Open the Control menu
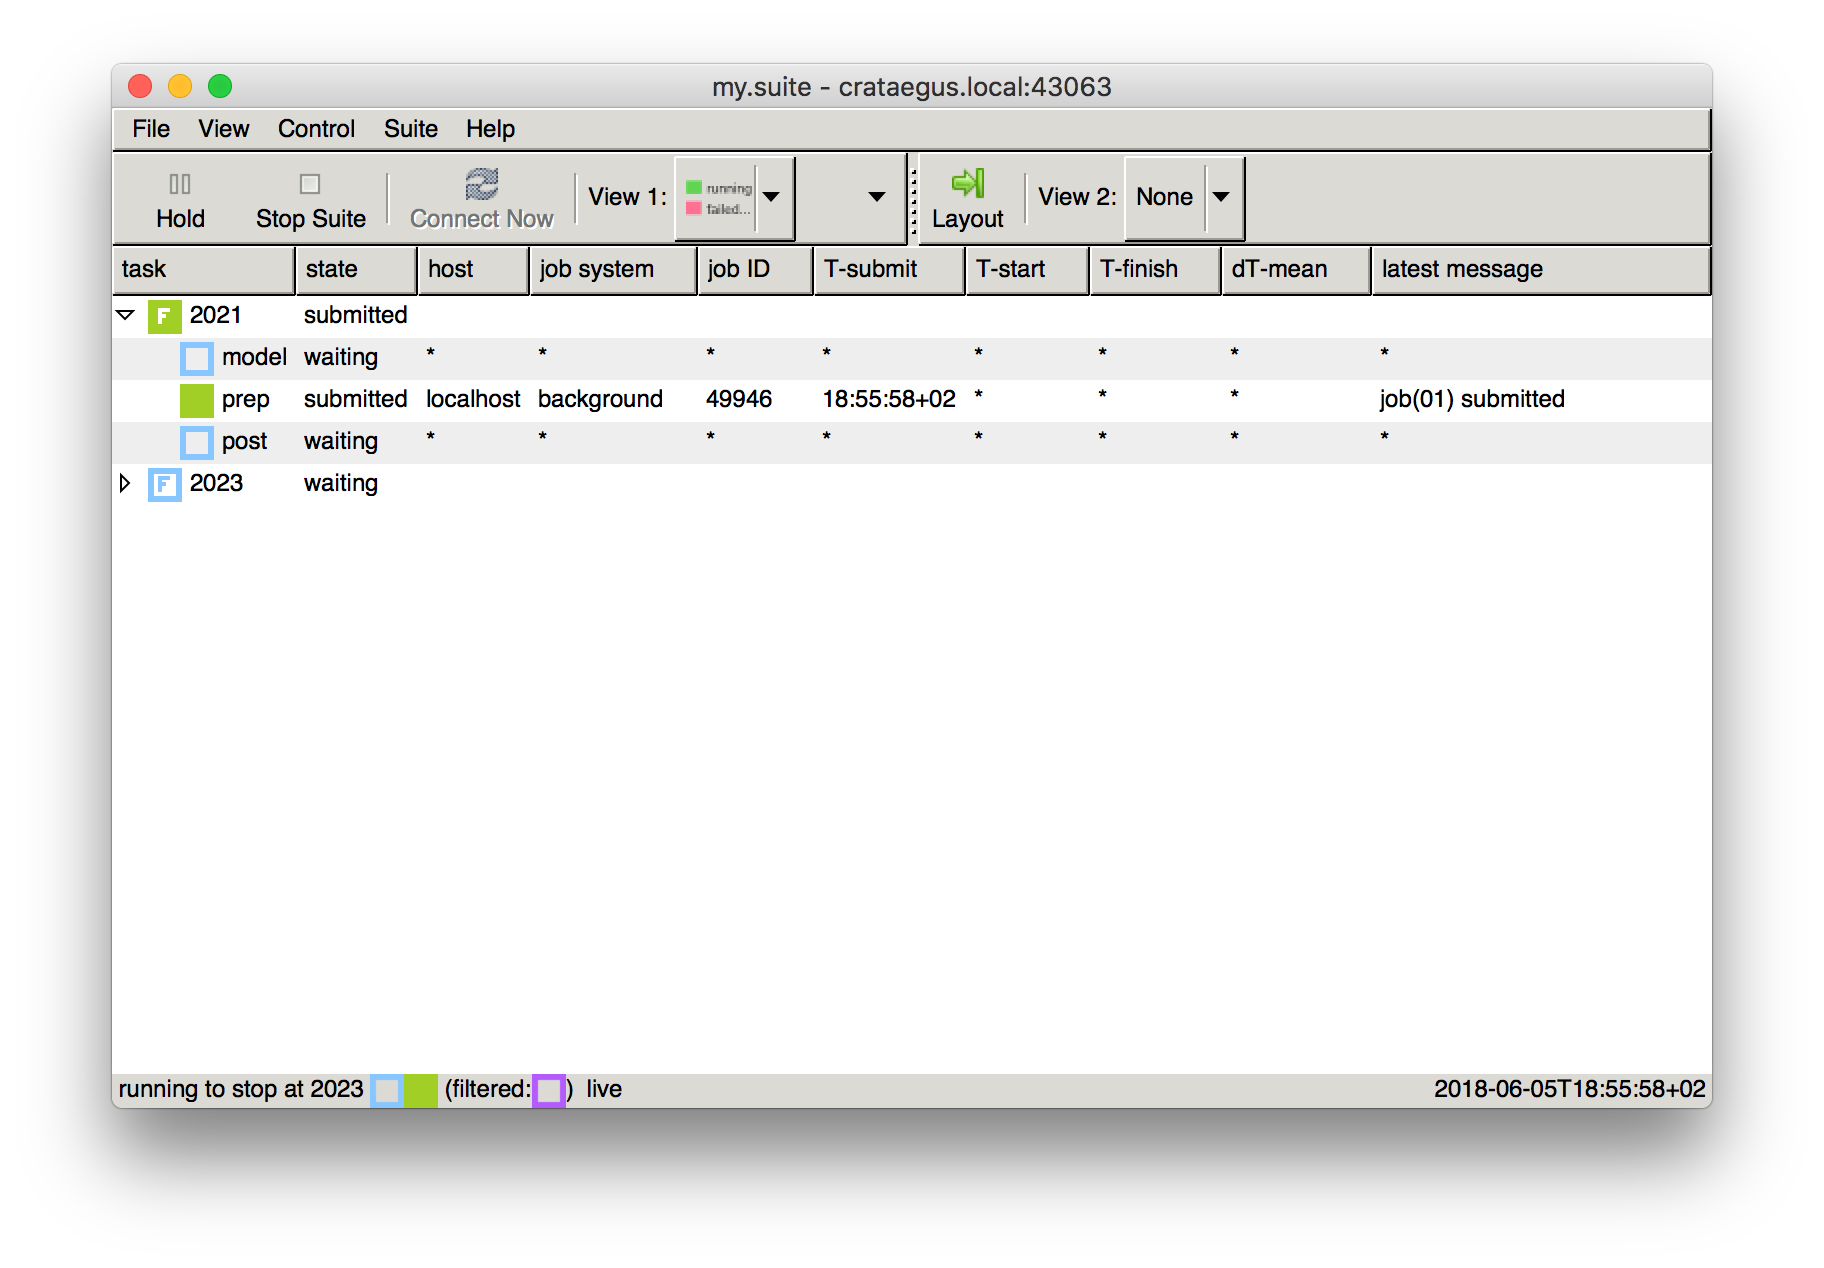1824x1268 pixels. pyautogui.click(x=316, y=128)
